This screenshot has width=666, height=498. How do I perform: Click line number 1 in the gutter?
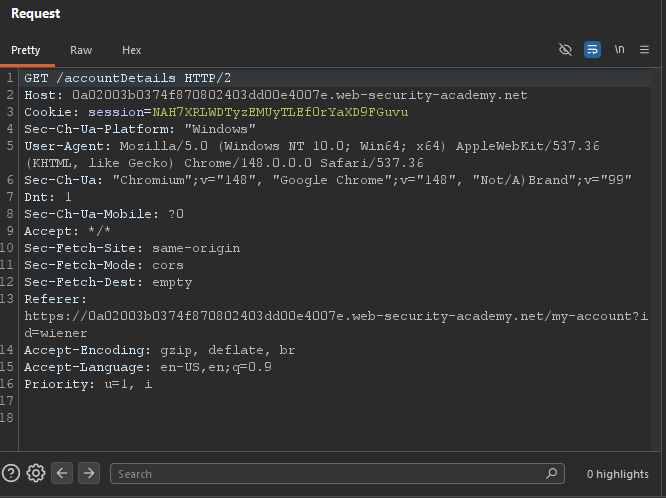(9, 78)
